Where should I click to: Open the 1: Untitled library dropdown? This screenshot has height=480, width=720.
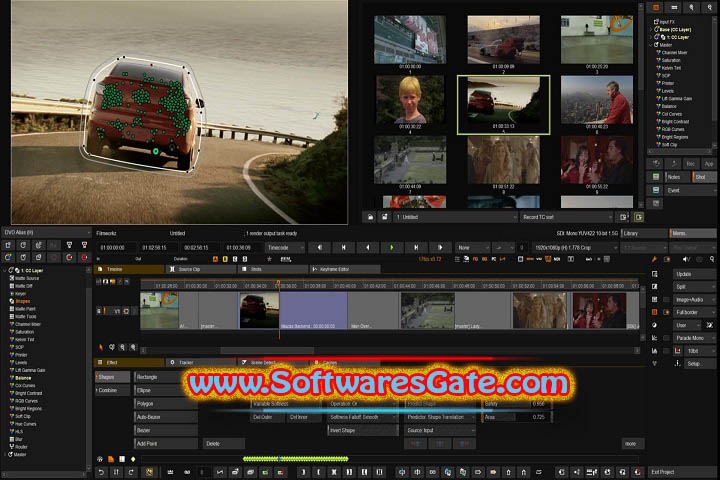pos(456,217)
